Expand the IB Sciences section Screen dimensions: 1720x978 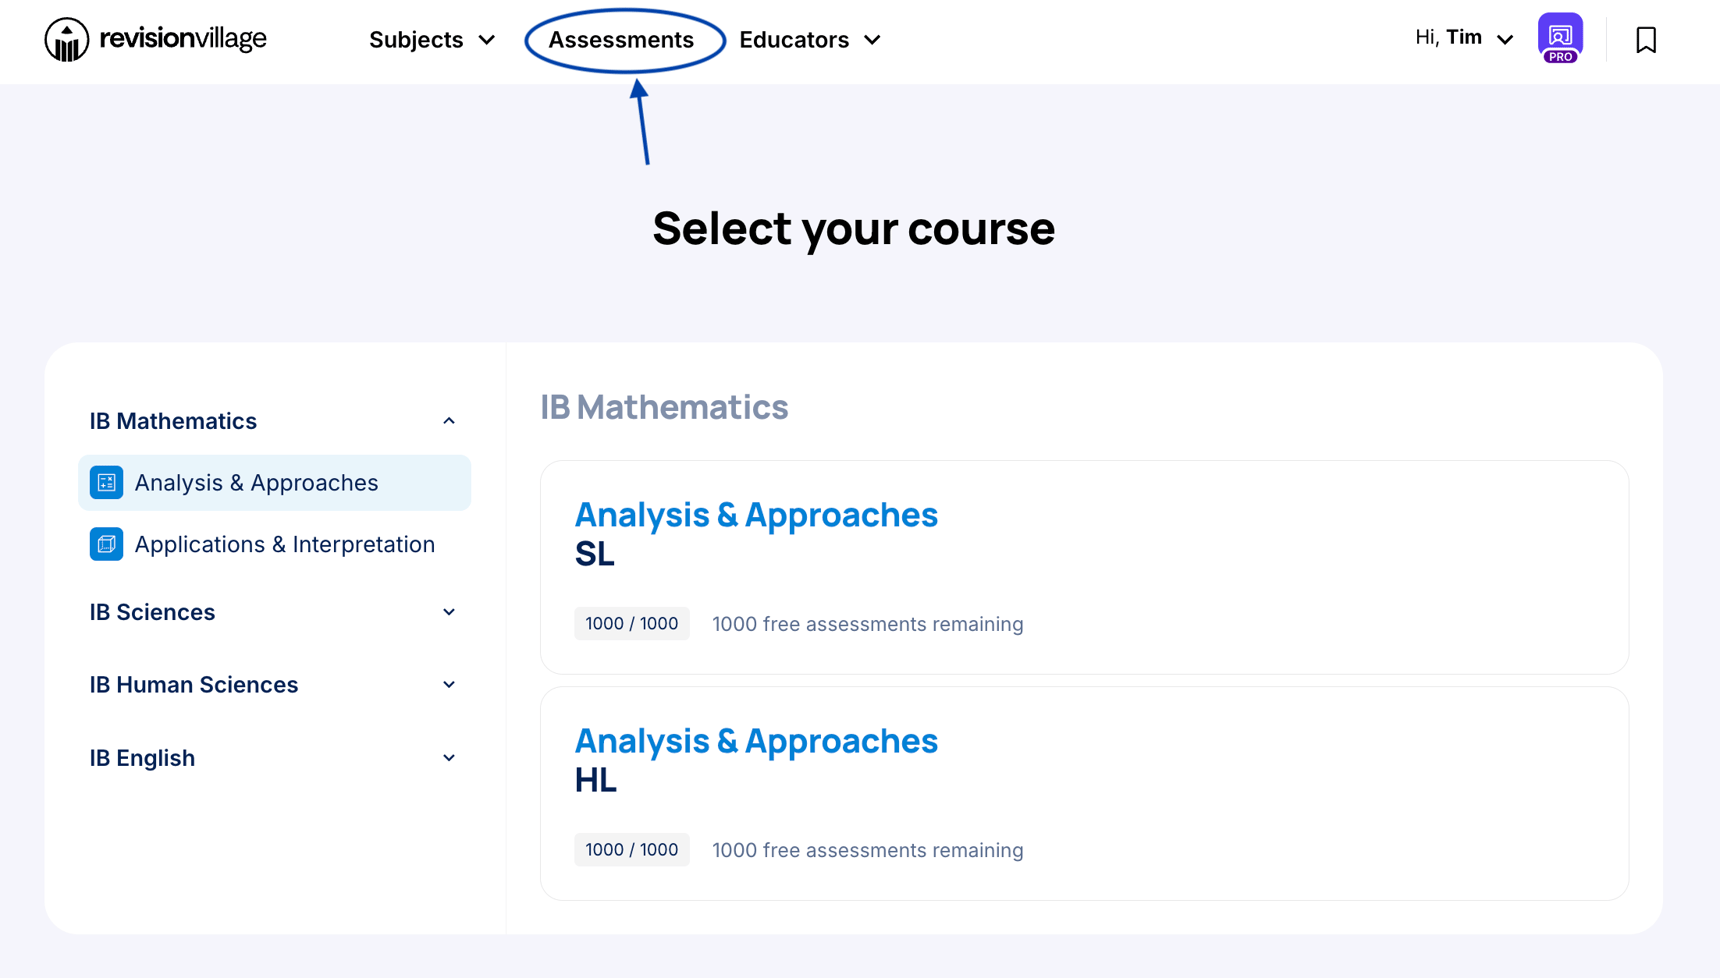tap(449, 612)
